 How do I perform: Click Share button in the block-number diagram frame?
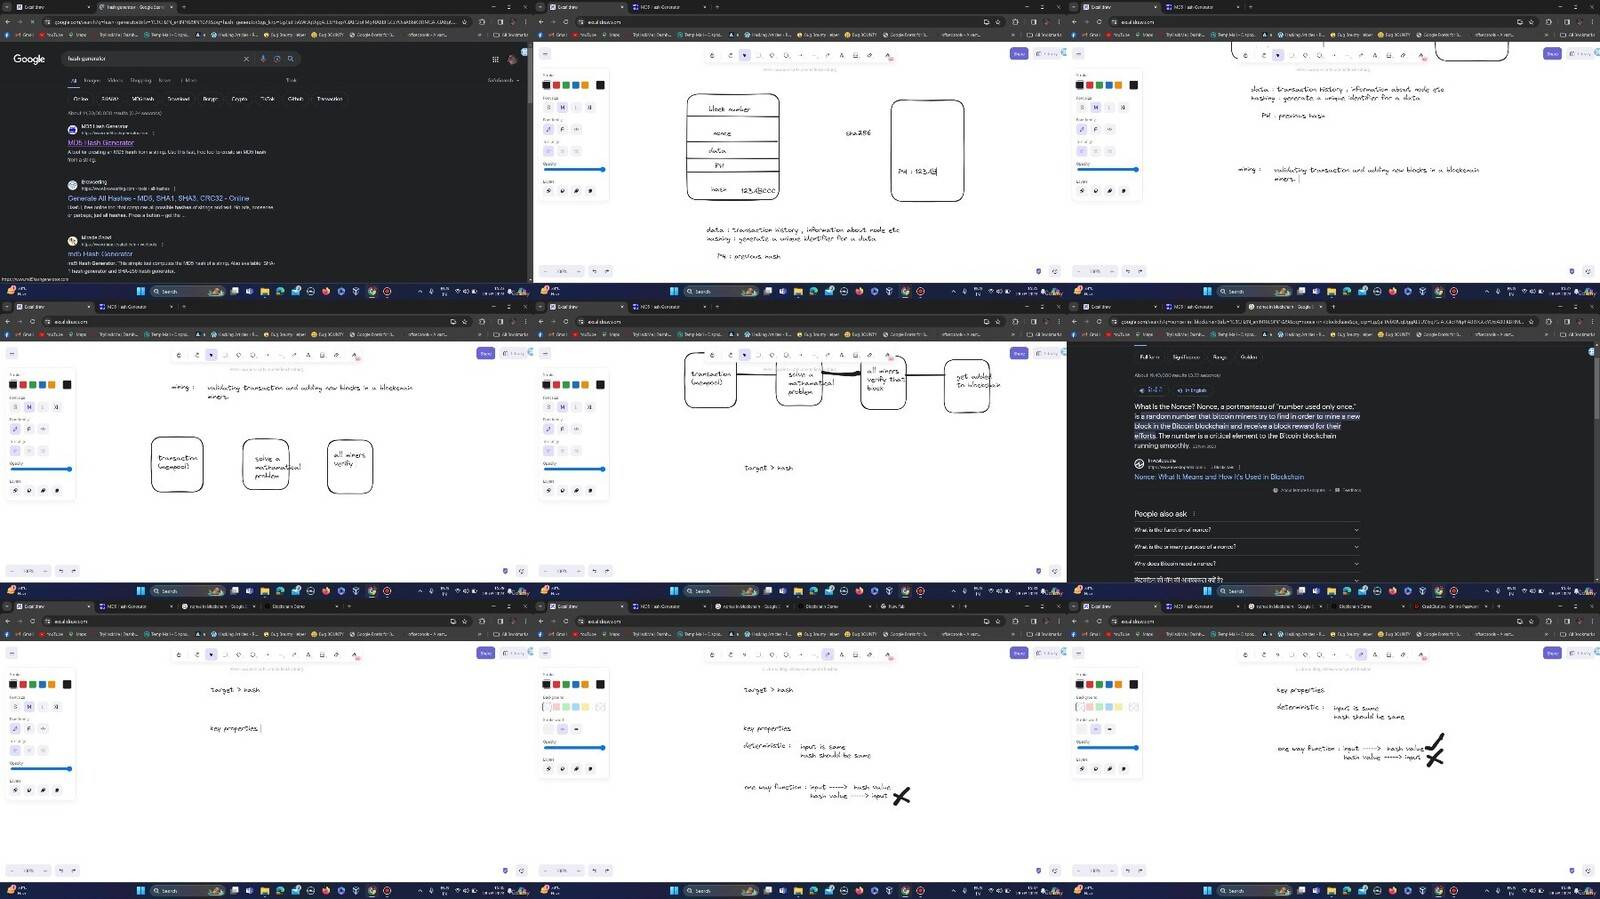[1019, 54]
